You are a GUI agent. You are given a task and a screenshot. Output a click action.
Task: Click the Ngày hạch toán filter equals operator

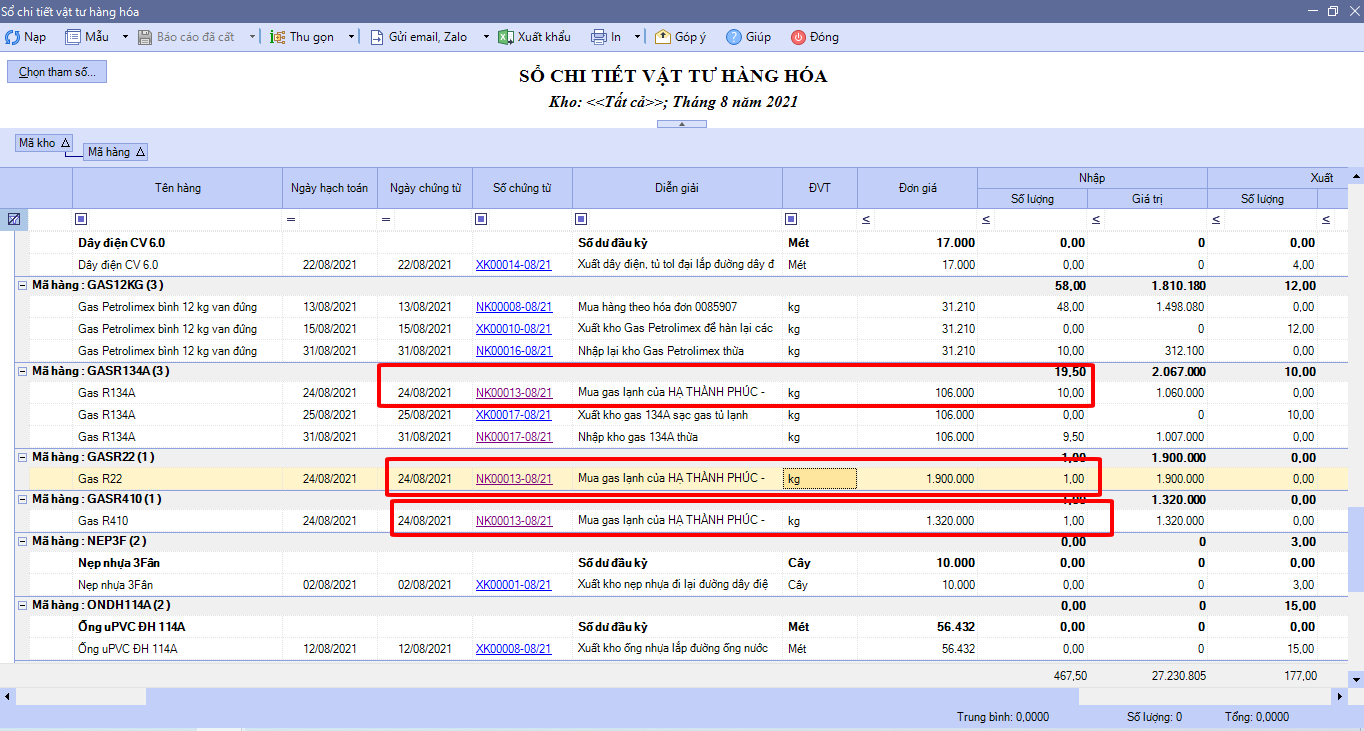291,219
